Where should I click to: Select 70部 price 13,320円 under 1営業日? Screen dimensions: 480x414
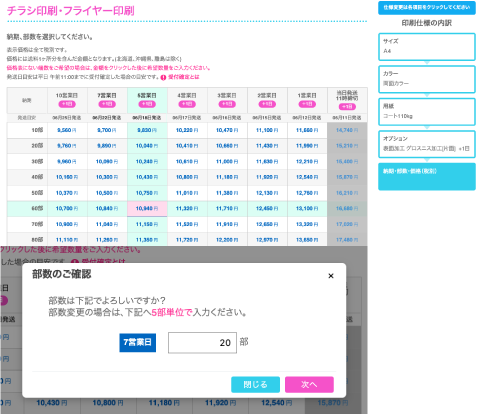click(x=307, y=224)
